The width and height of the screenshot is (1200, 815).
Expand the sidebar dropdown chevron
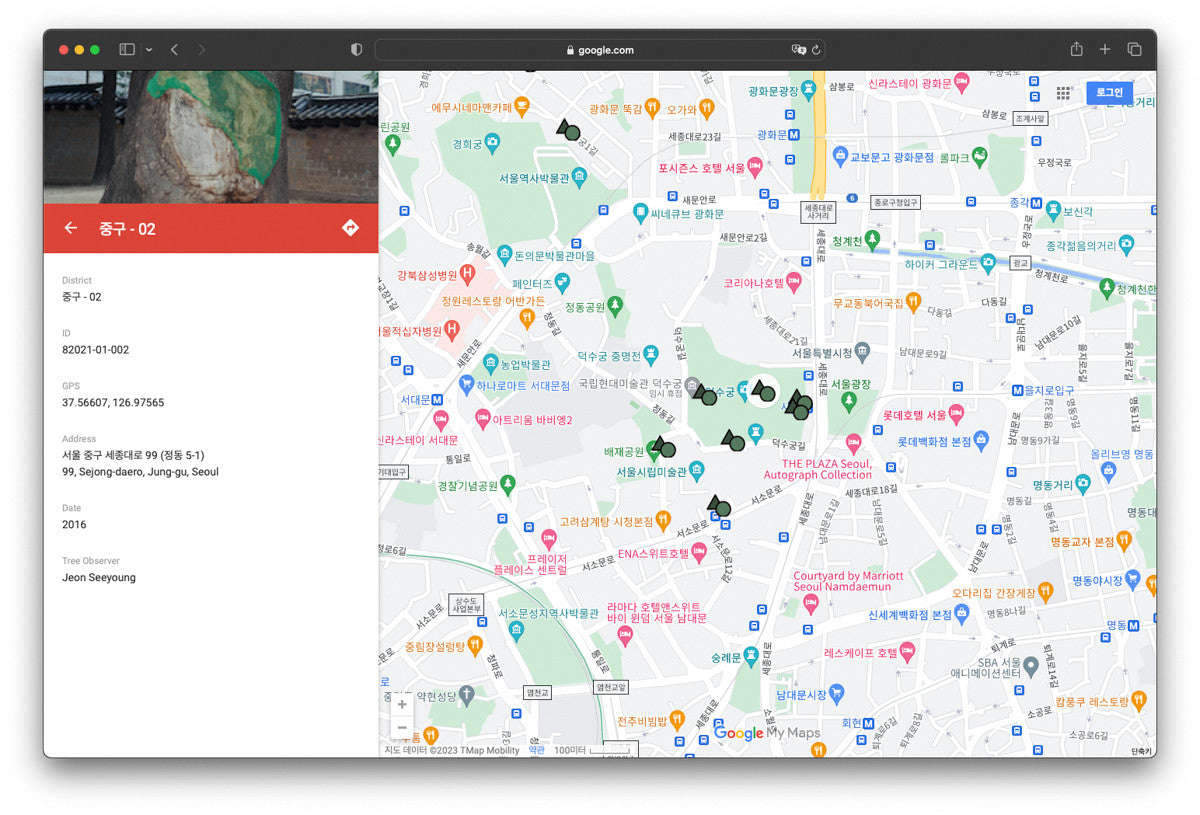(x=149, y=49)
